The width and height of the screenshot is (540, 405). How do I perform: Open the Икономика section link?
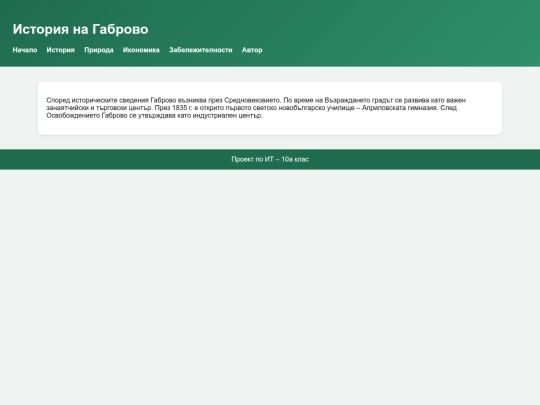[x=141, y=50]
